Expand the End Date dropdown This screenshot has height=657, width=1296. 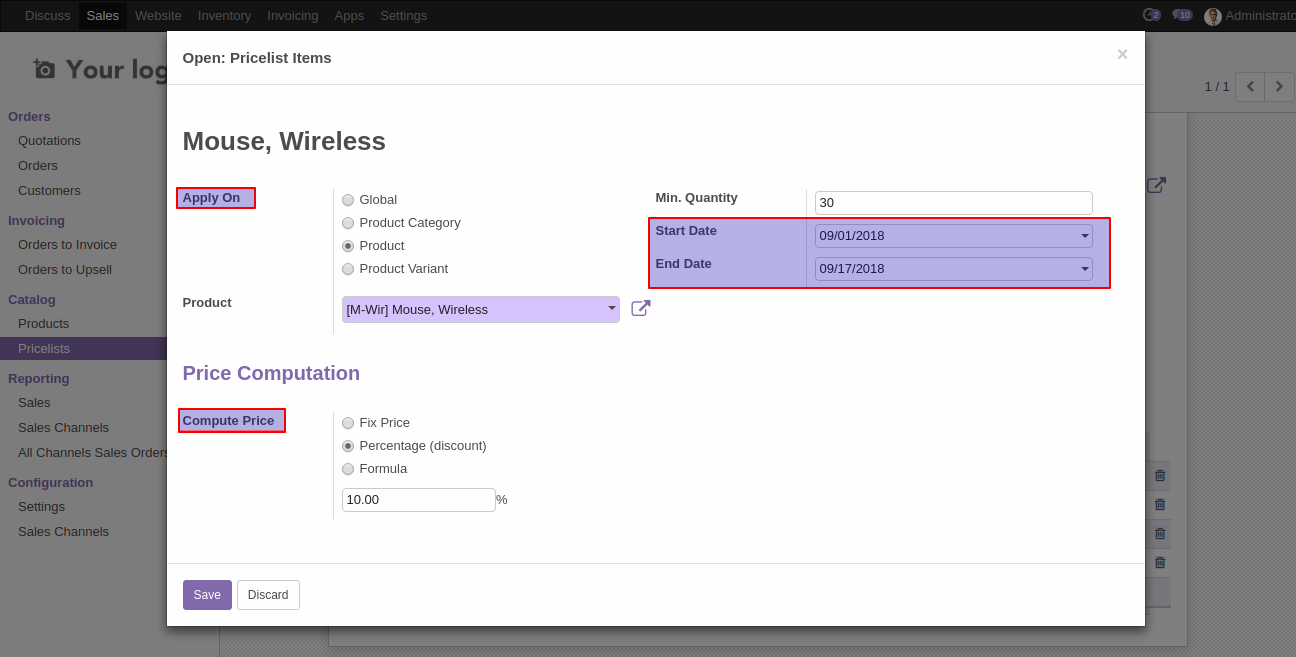tap(1085, 269)
